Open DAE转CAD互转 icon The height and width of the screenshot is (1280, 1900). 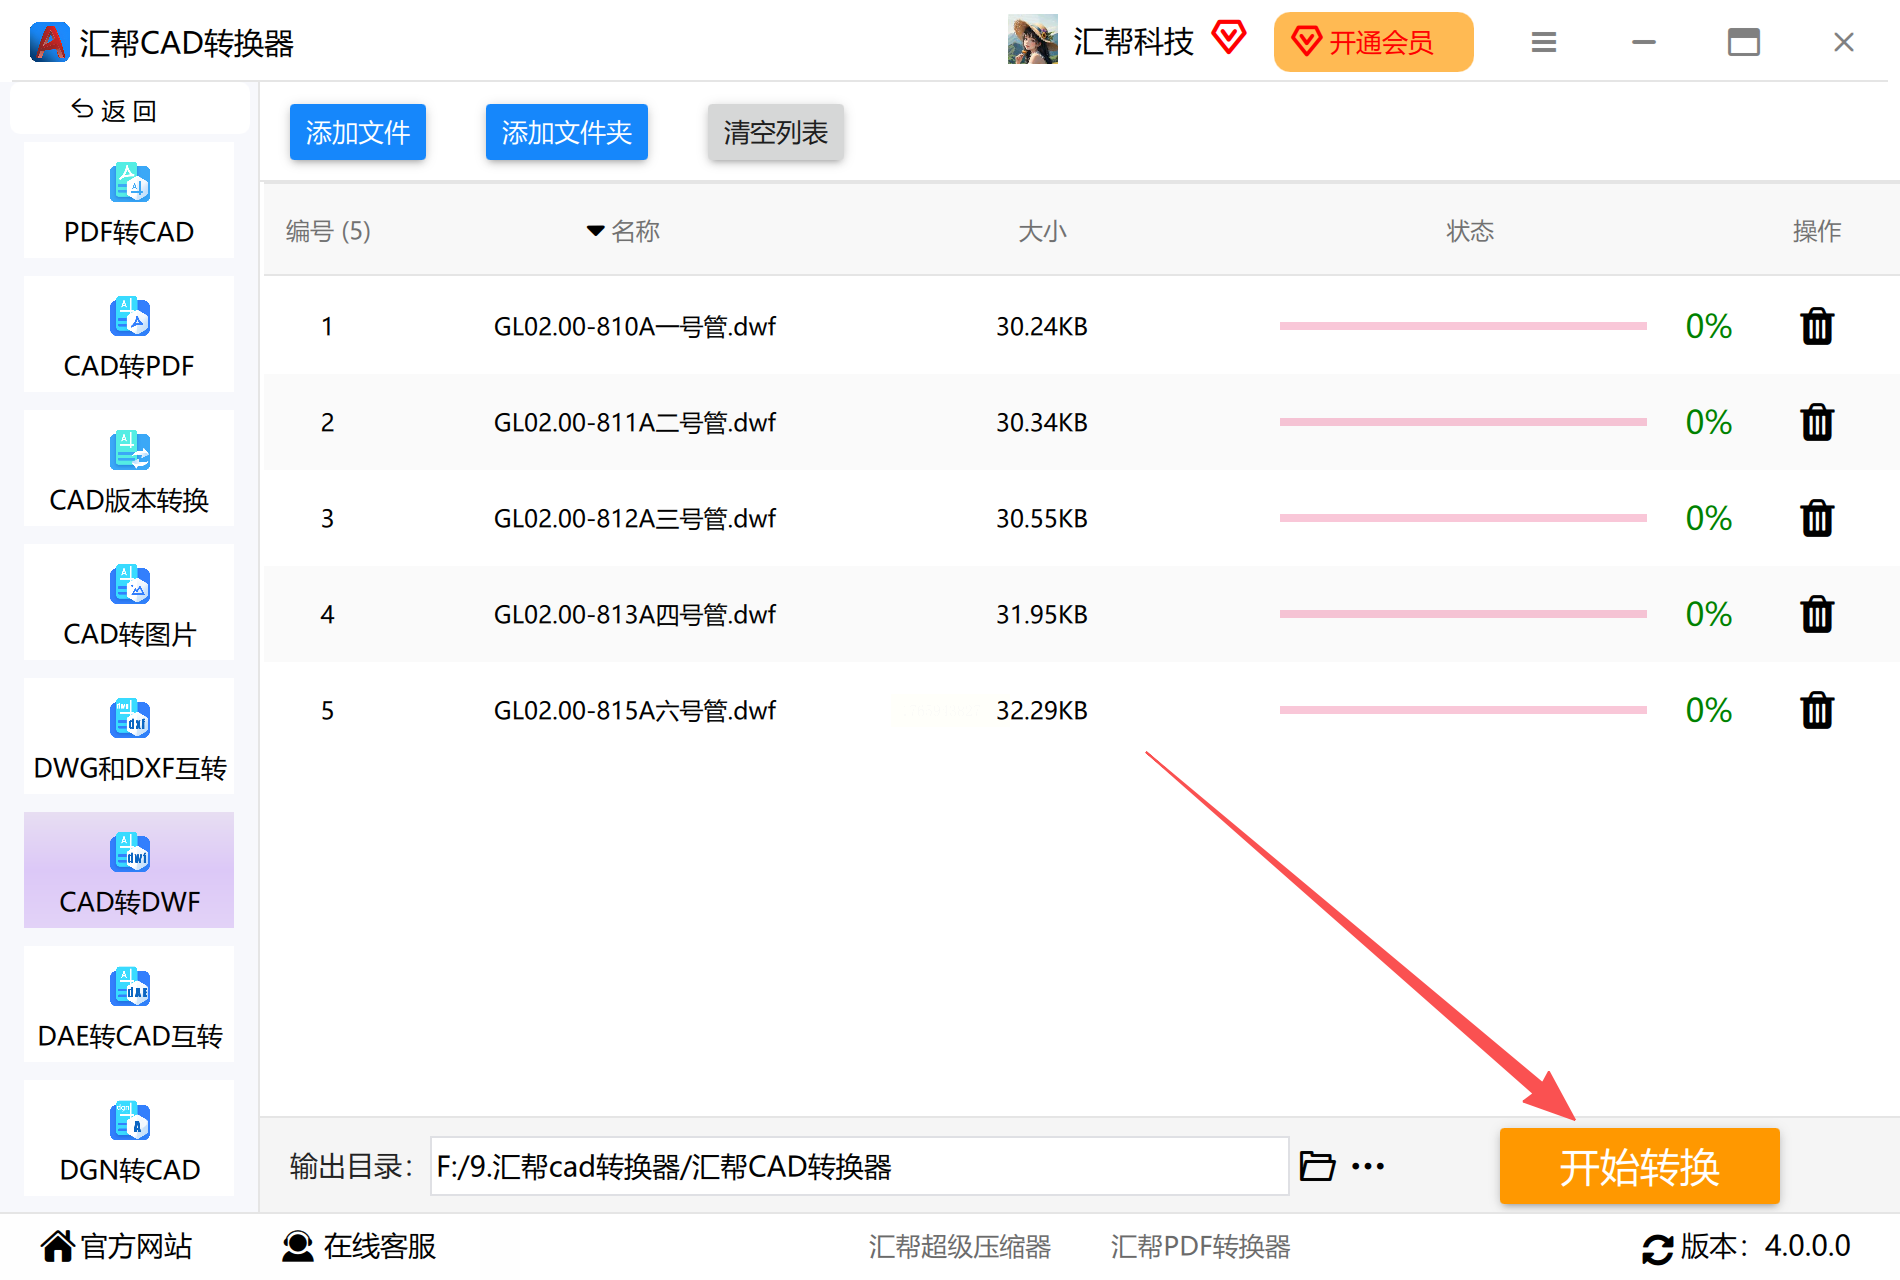130,987
